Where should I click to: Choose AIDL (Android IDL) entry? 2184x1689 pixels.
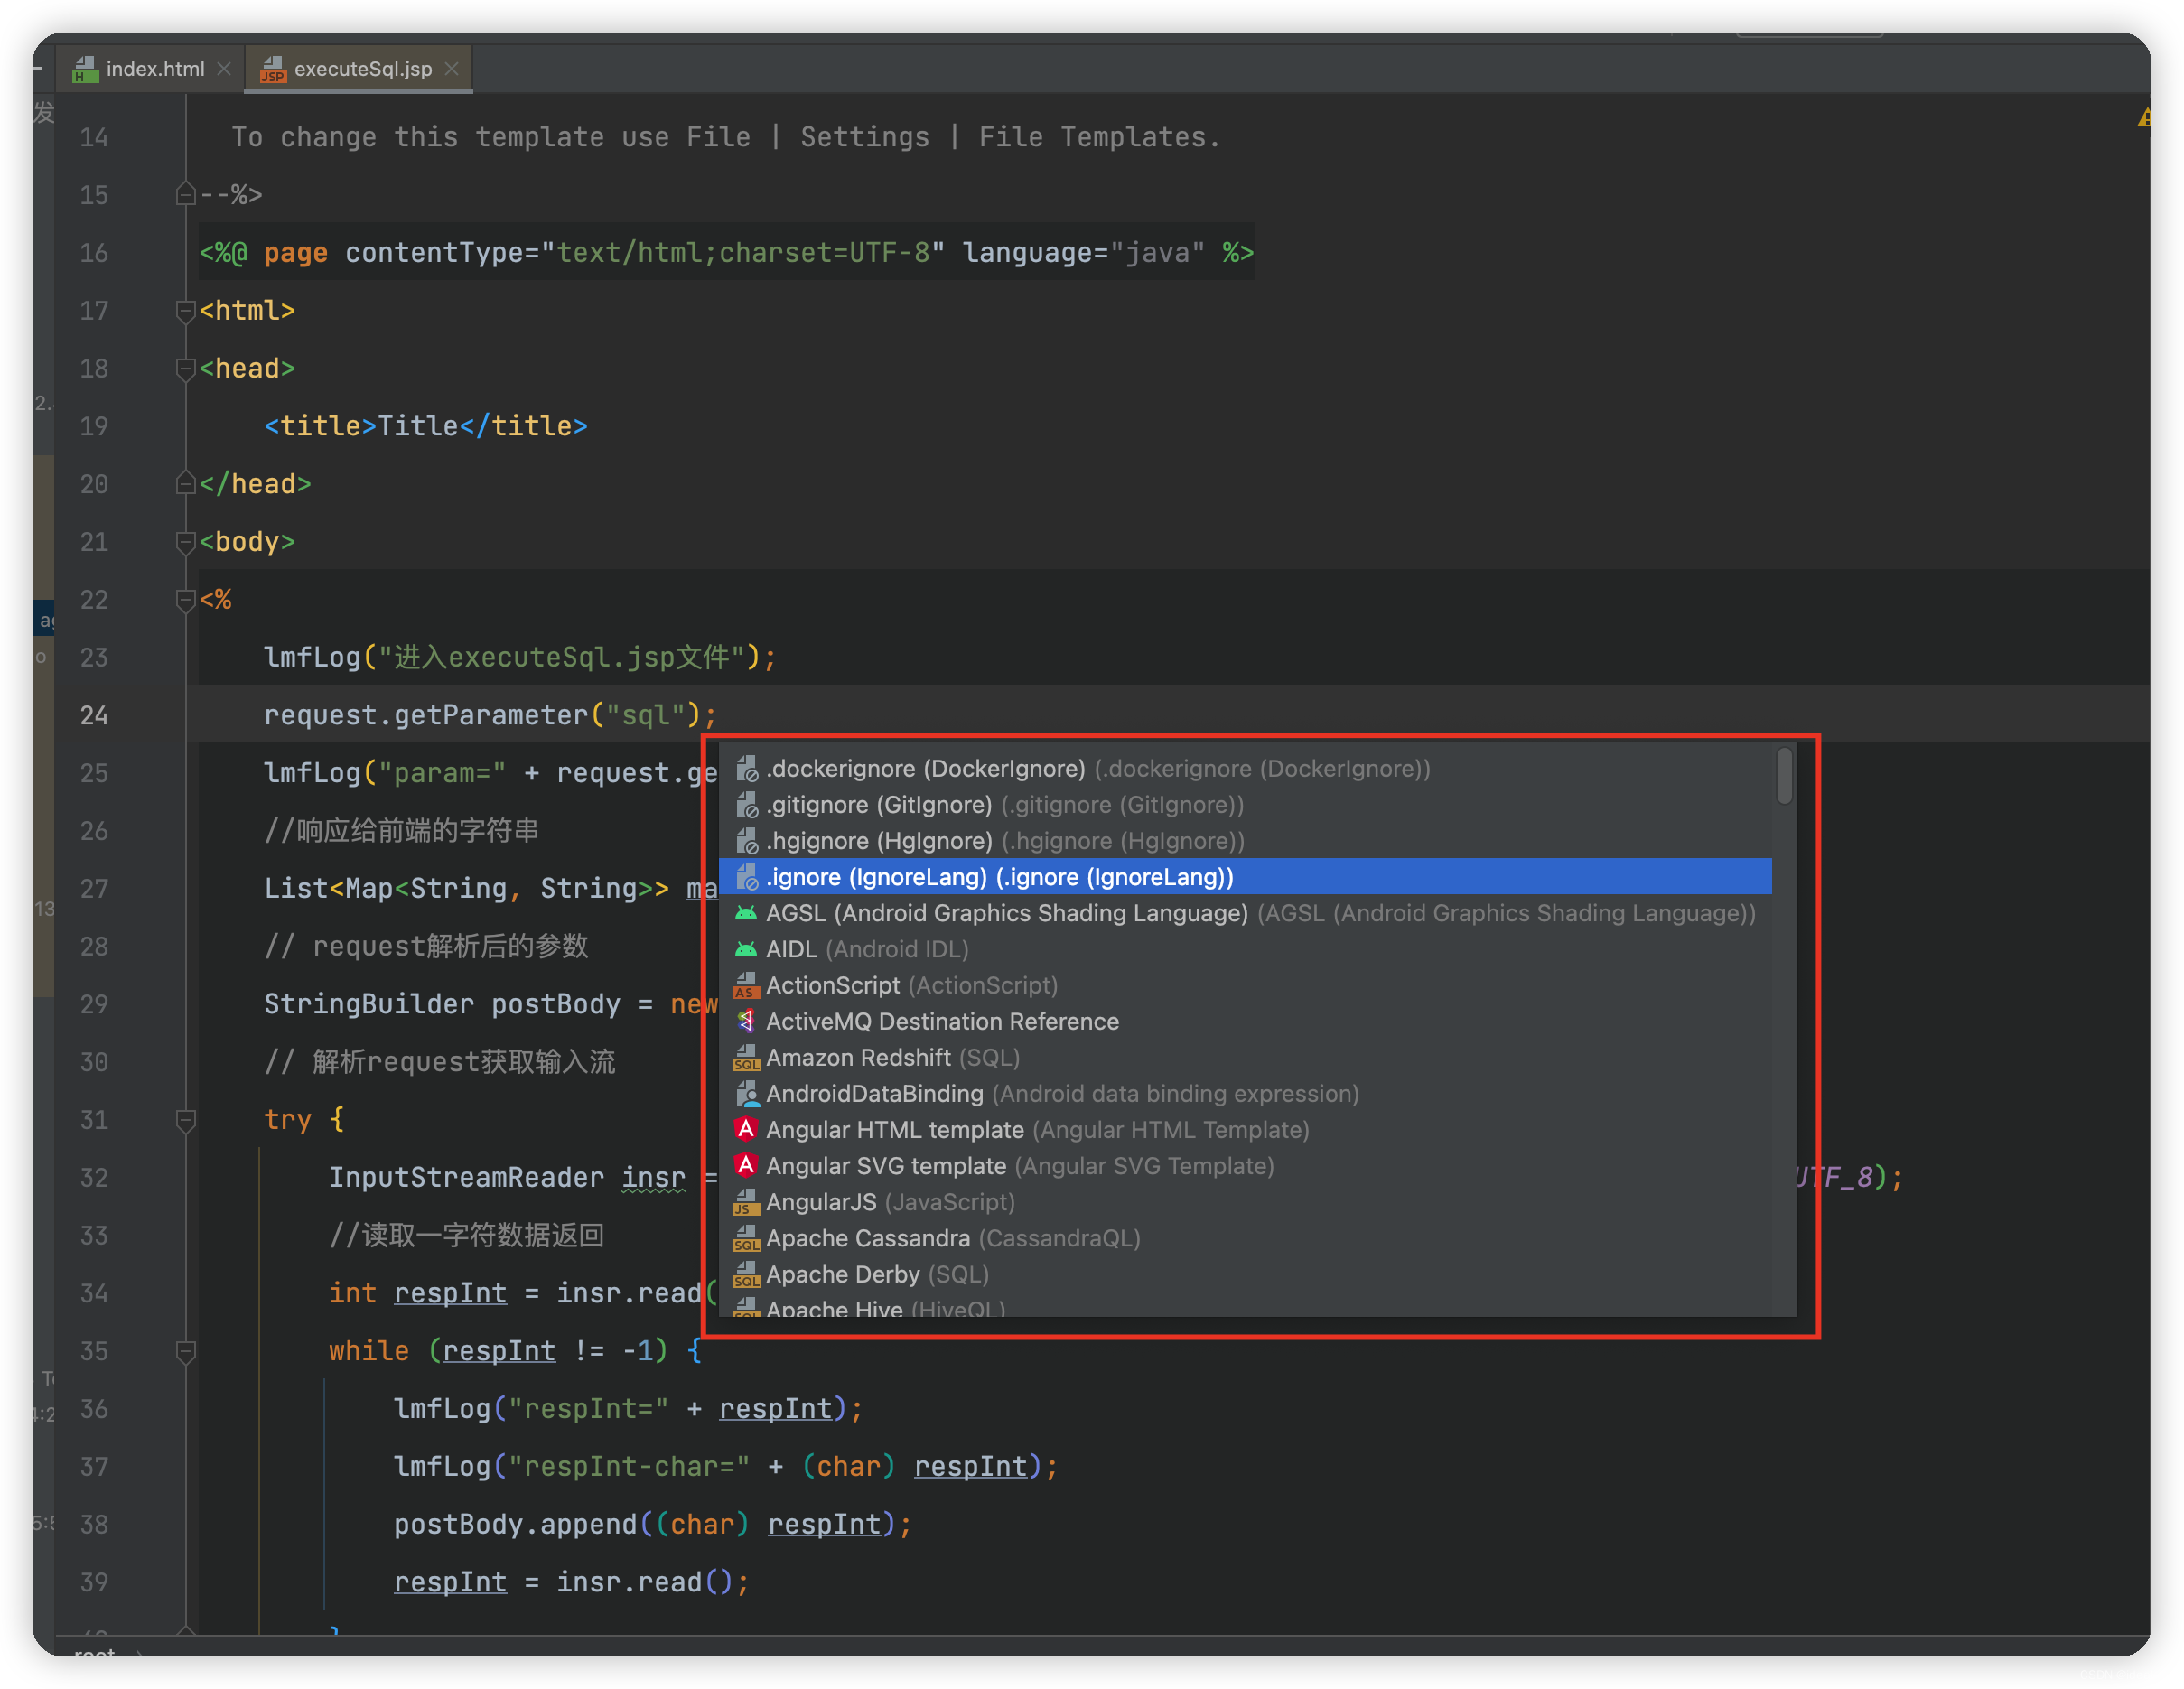click(1245, 948)
